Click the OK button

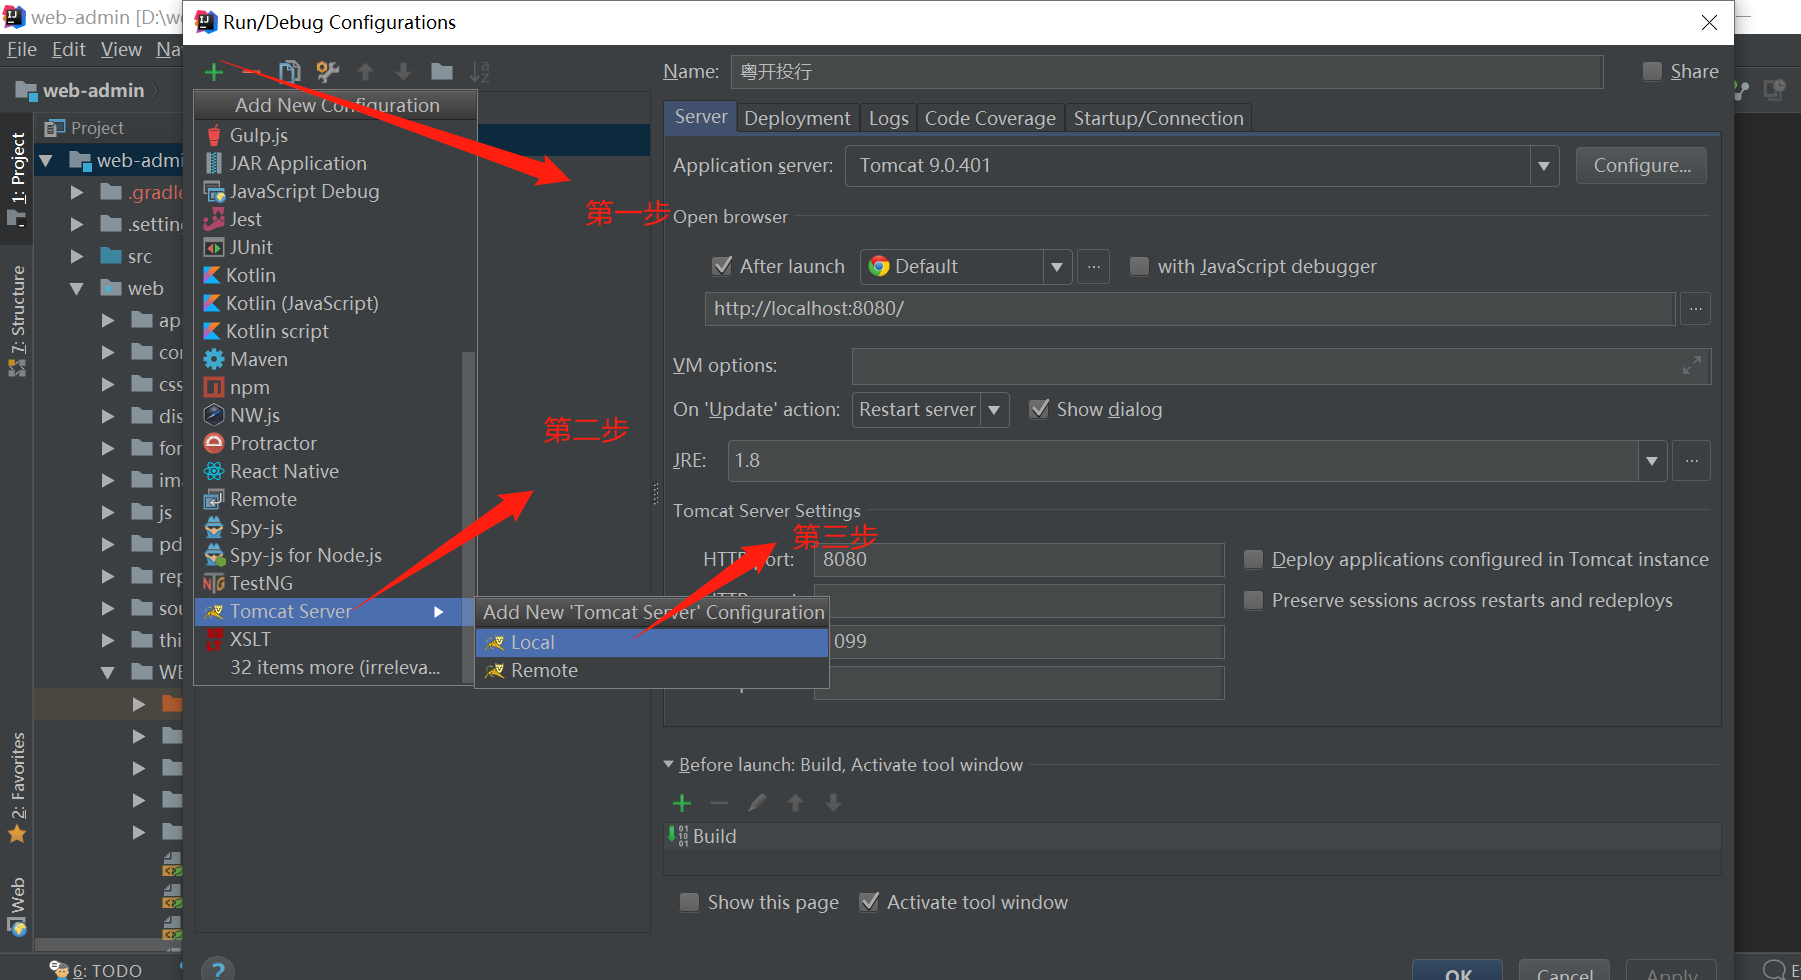1458,972
